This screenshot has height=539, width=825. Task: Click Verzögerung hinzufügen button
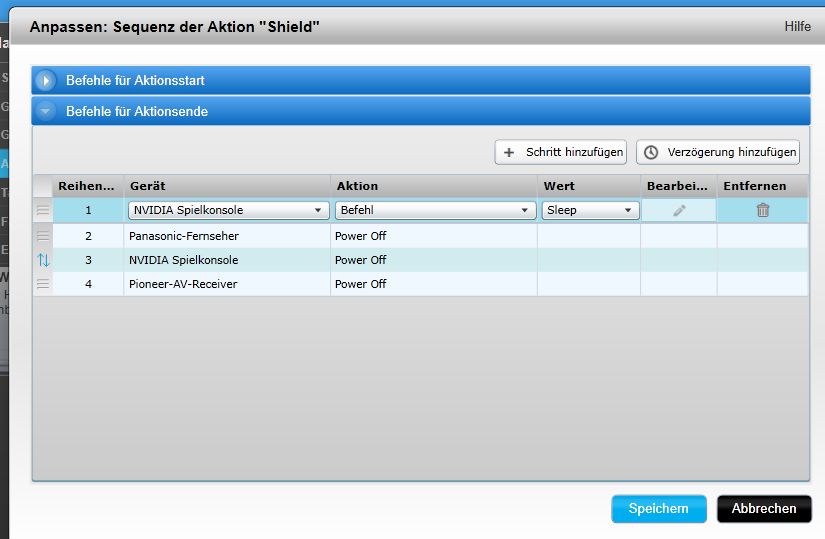pyautogui.click(x=718, y=152)
